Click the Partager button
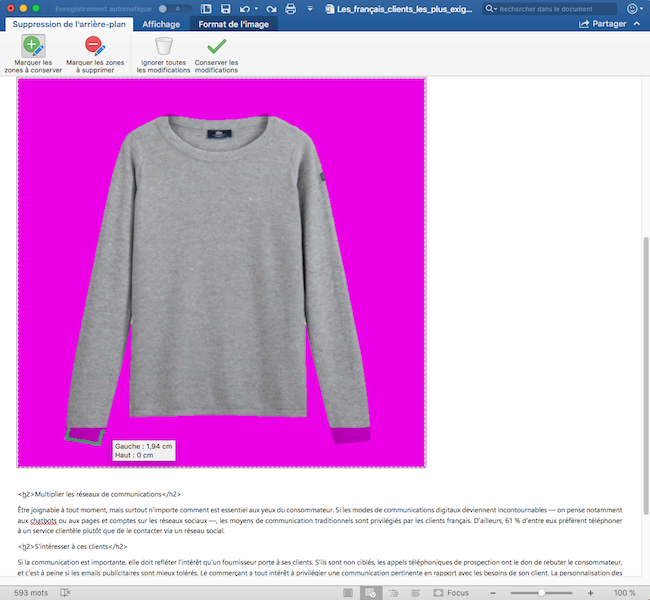Image resolution: width=650 pixels, height=600 pixels. click(x=603, y=24)
